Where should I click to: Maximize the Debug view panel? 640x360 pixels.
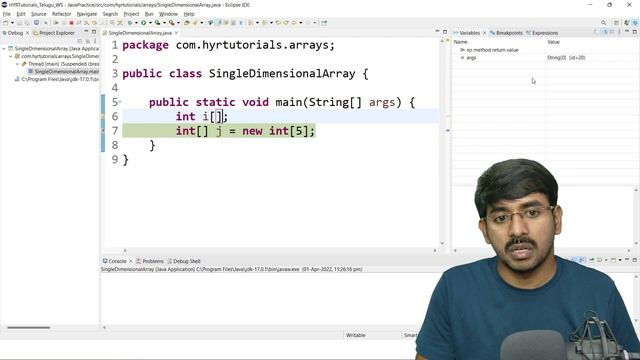[94, 31]
